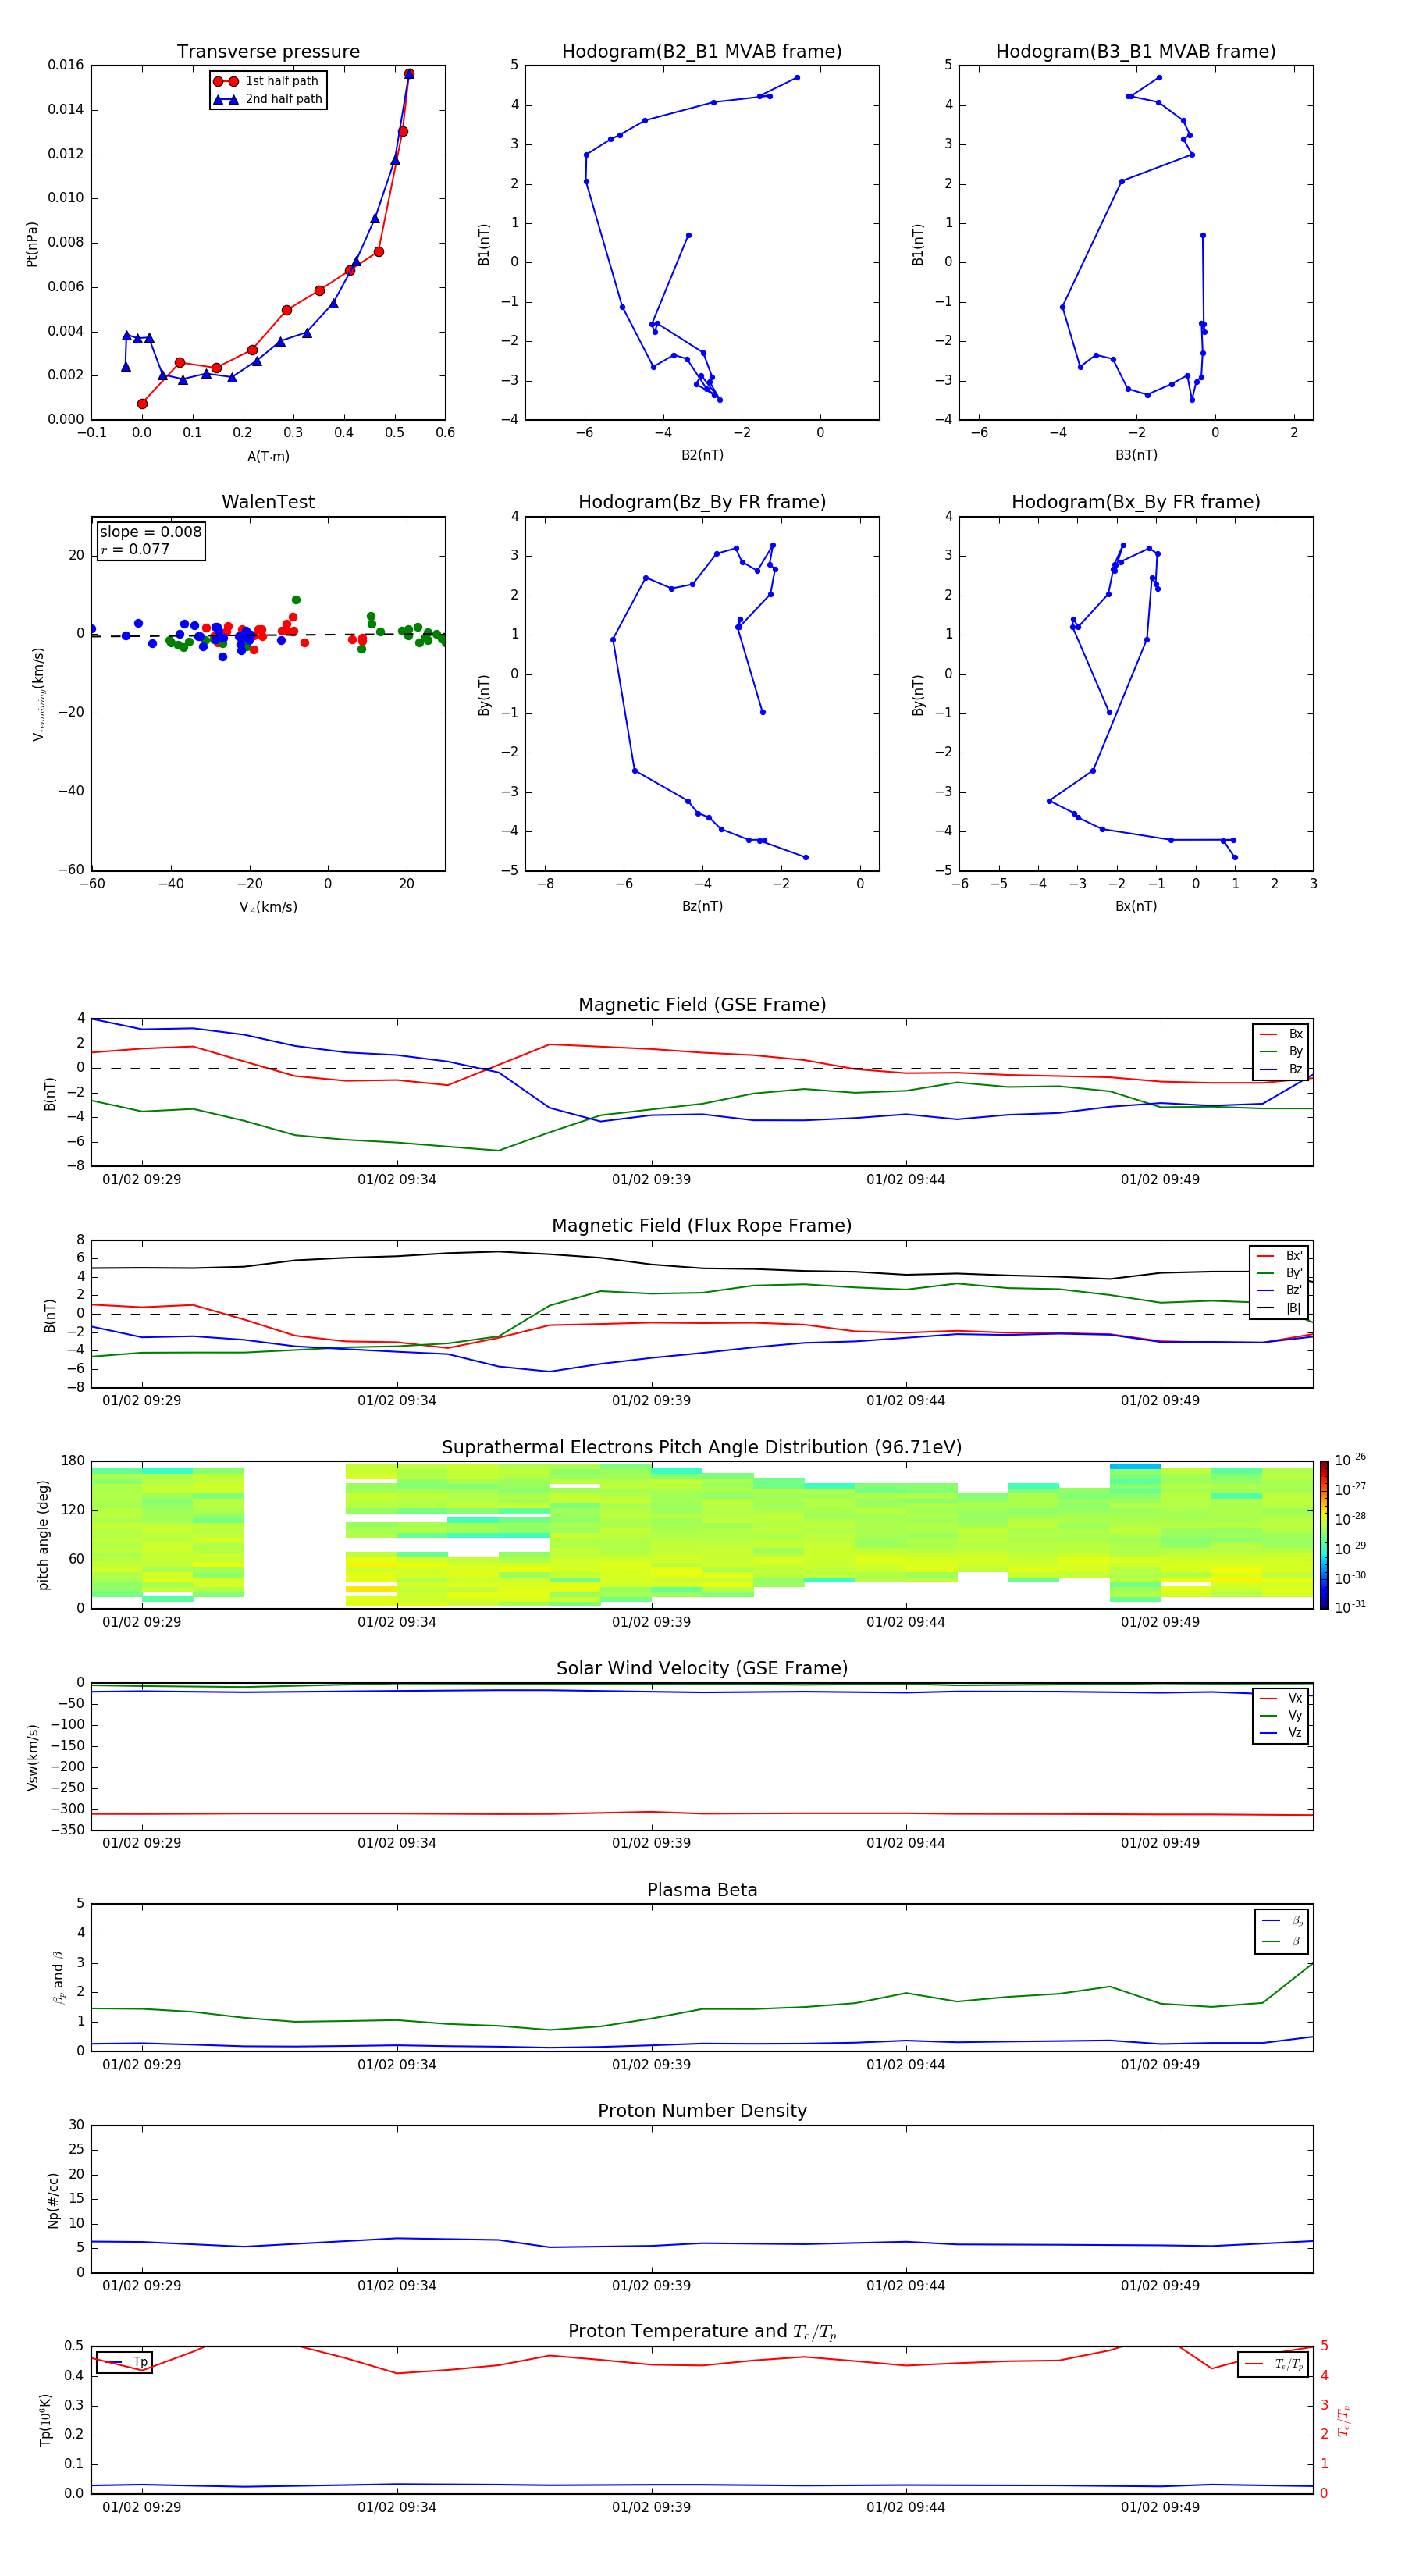
Task: Click the pitch angle intensity colorbar
Action: point(1323,1535)
